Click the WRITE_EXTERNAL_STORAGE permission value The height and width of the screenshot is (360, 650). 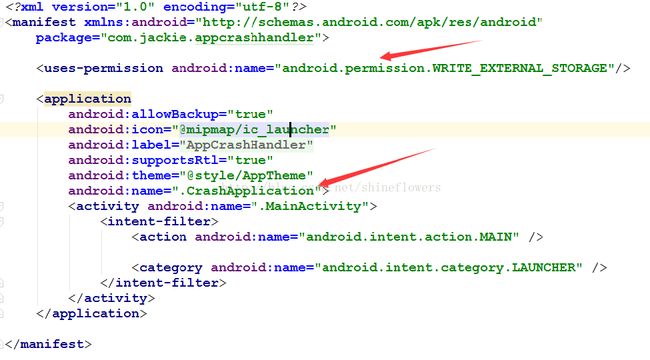click(444, 68)
